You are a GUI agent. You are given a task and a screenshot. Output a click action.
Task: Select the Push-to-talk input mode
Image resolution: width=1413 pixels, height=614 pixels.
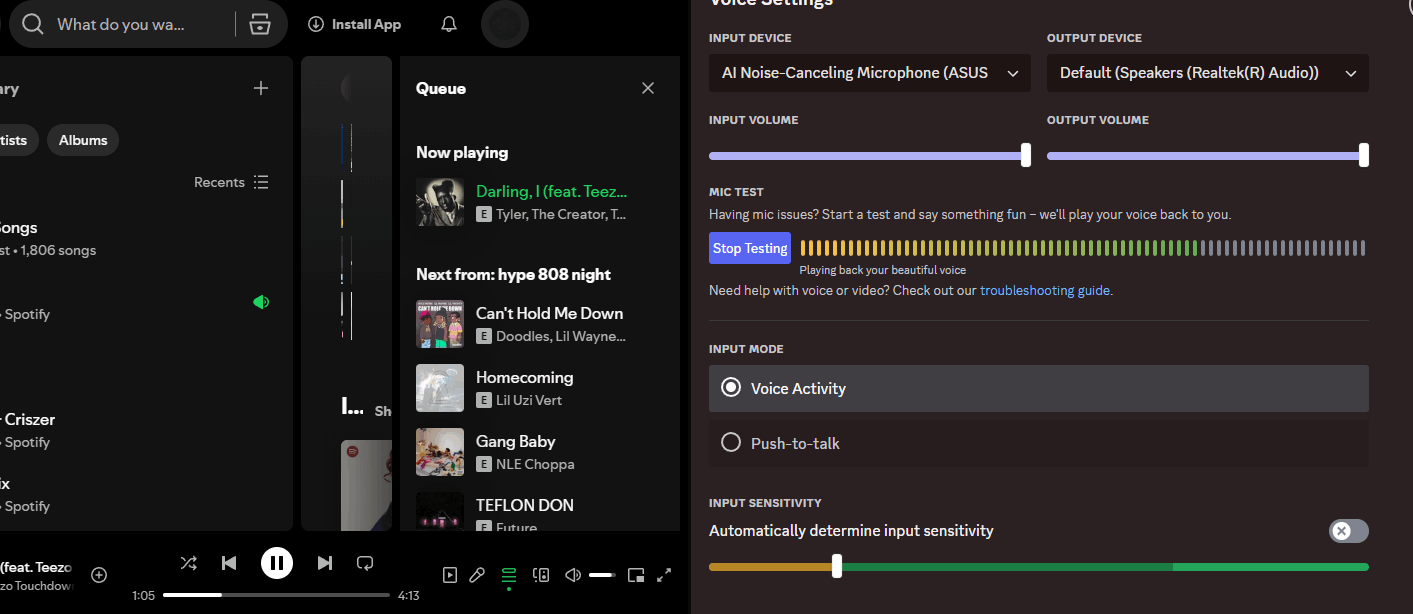tap(1038, 443)
